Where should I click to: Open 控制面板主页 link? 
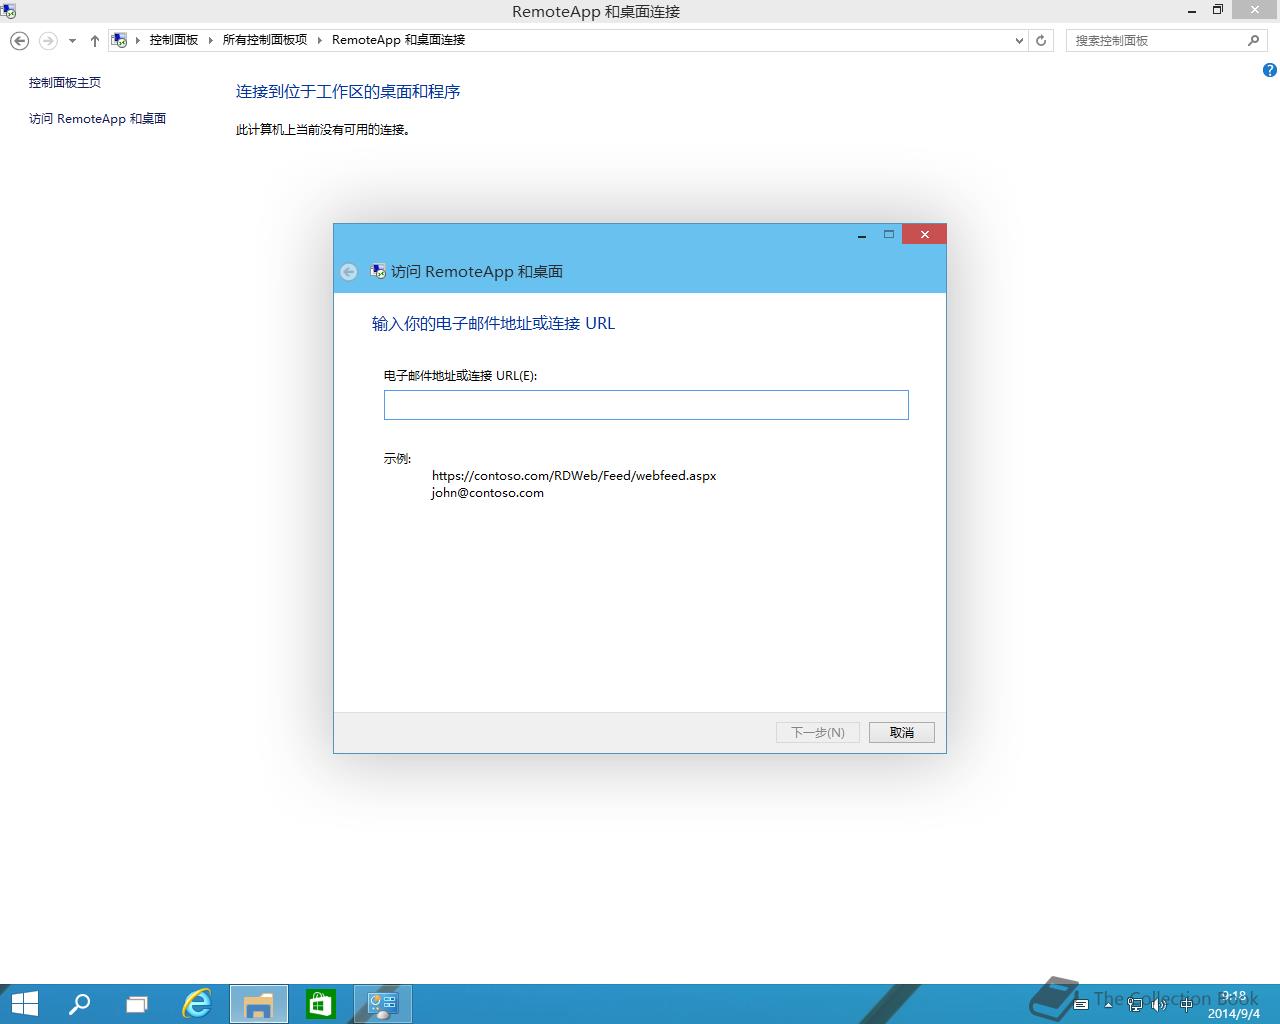coord(65,82)
